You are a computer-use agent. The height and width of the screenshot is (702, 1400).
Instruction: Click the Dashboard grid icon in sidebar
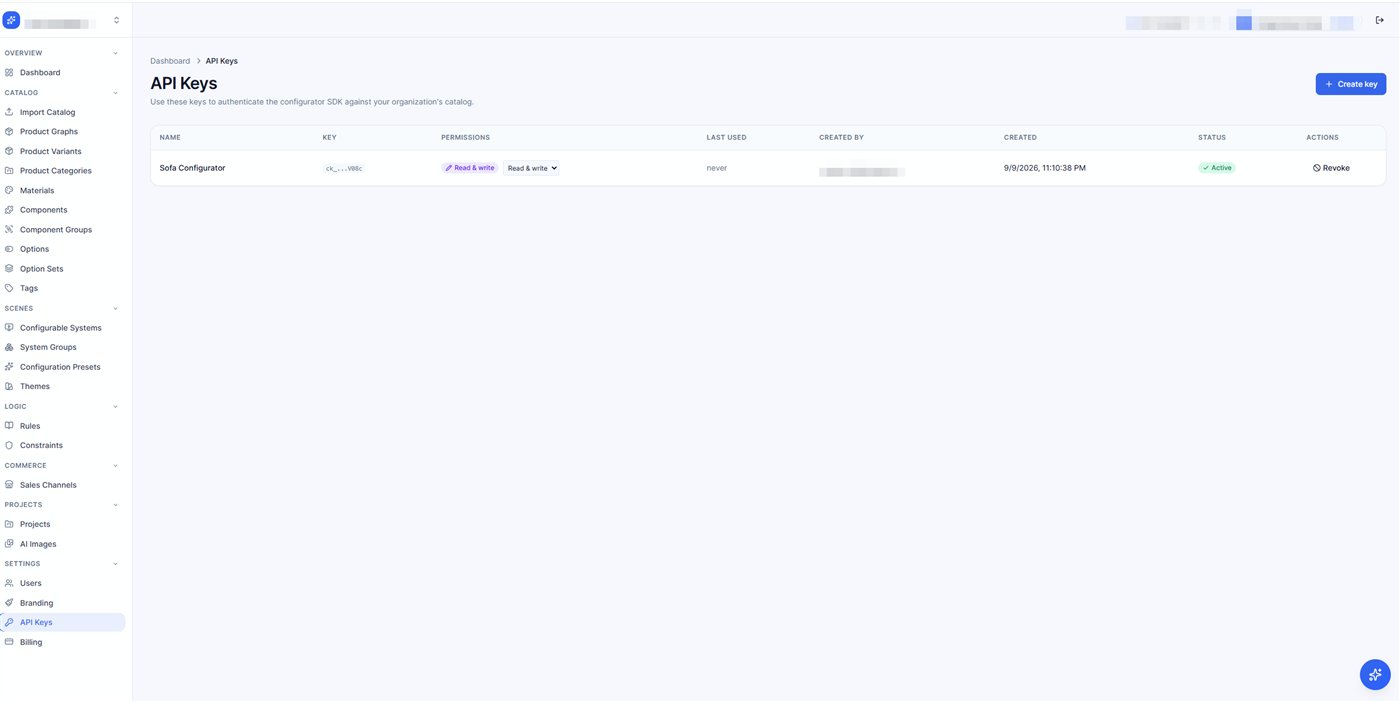[x=9, y=73]
